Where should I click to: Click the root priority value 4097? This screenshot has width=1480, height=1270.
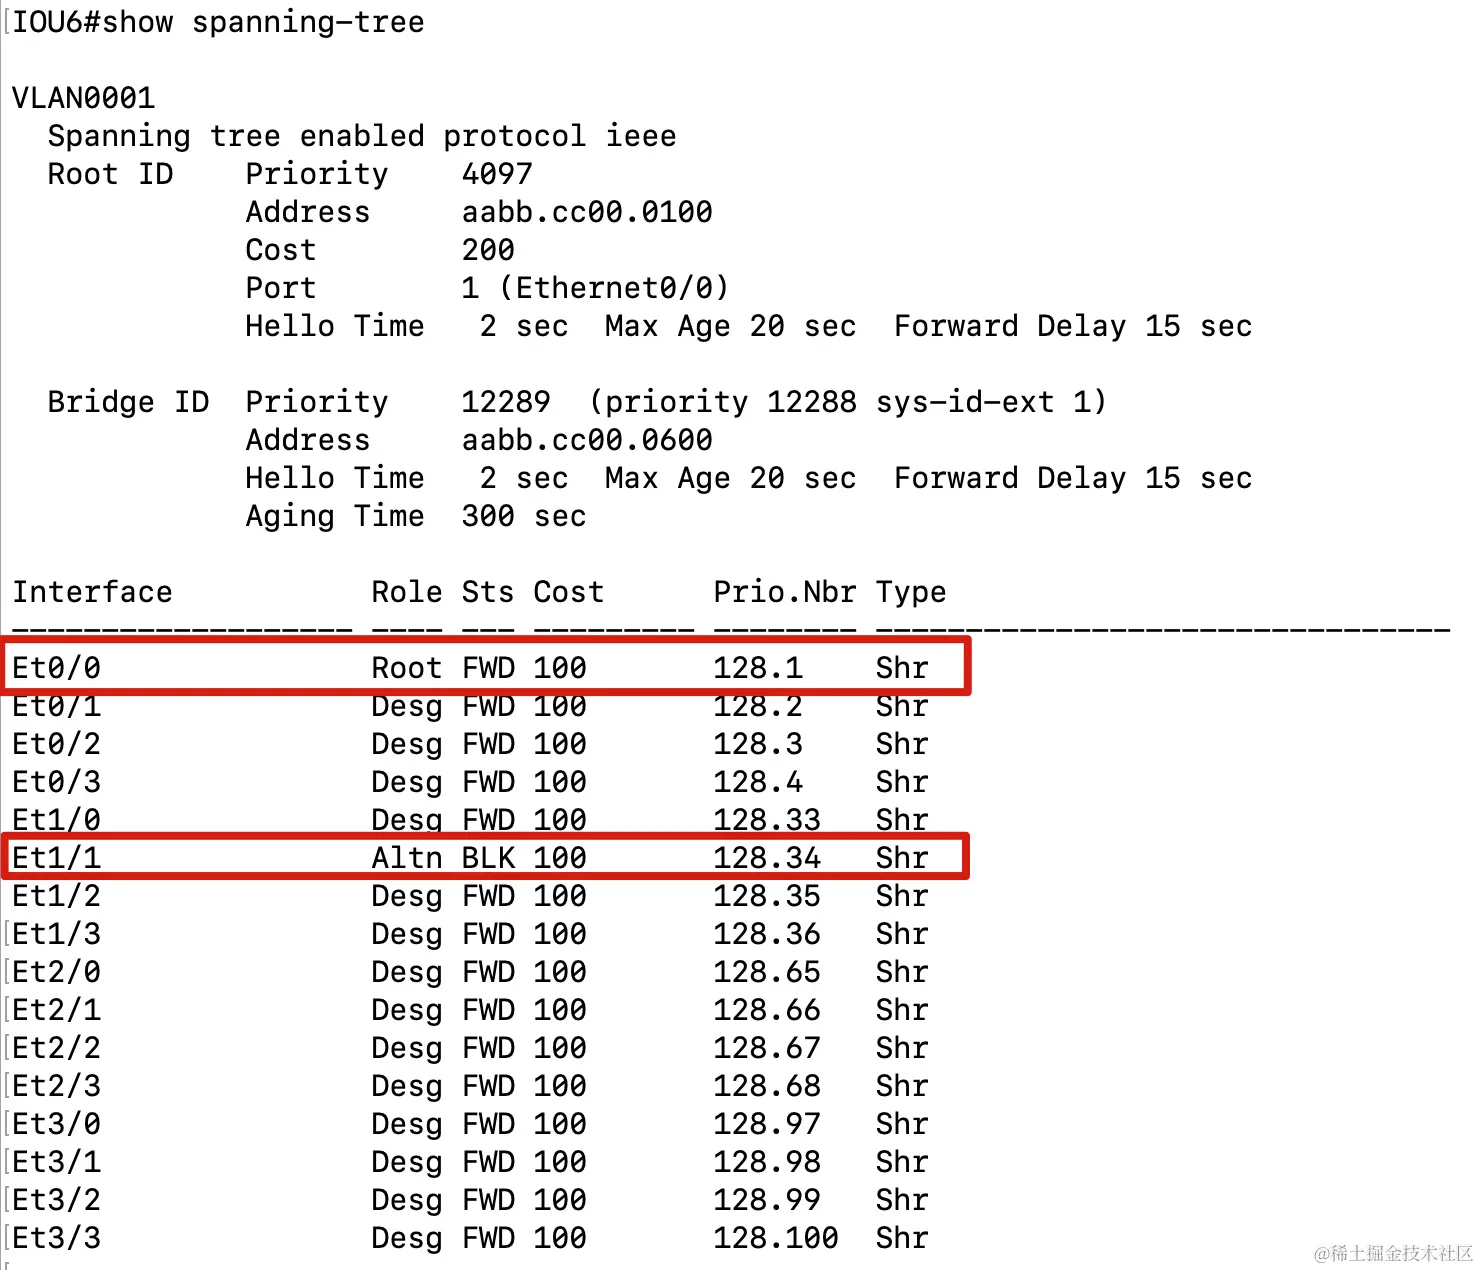[497, 174]
